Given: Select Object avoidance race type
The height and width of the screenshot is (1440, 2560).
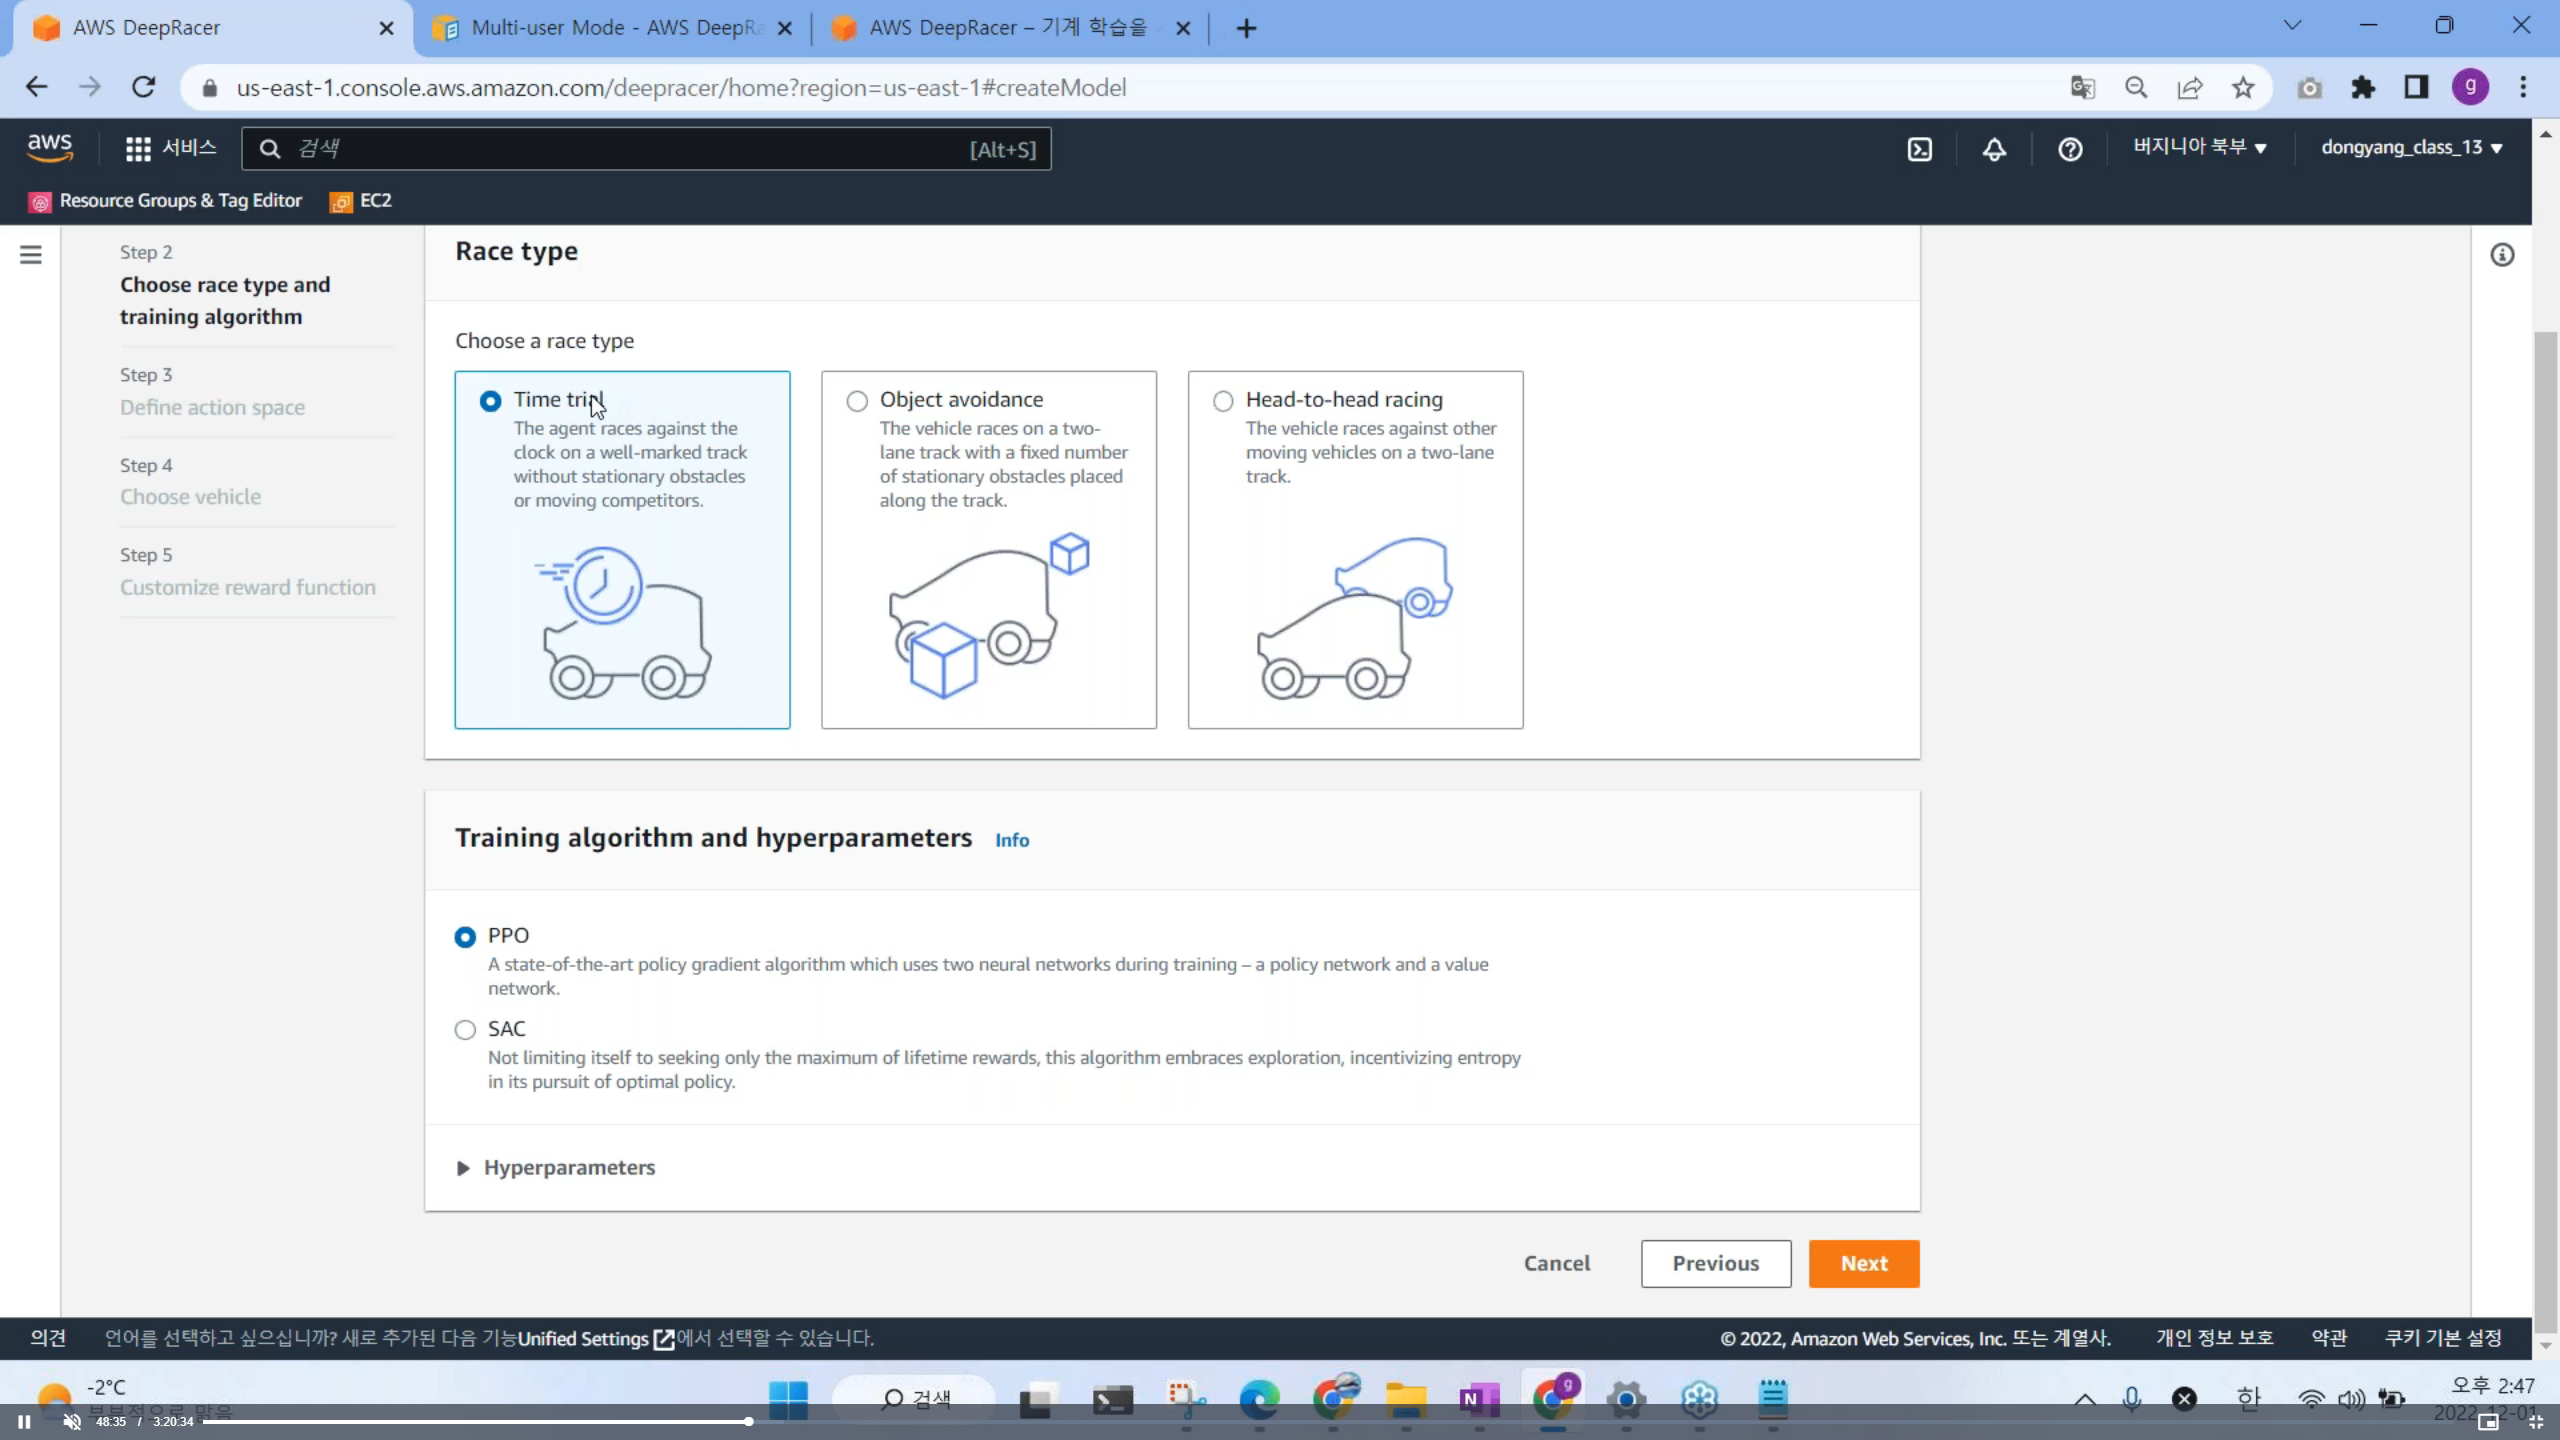Looking at the screenshot, I should (x=857, y=401).
